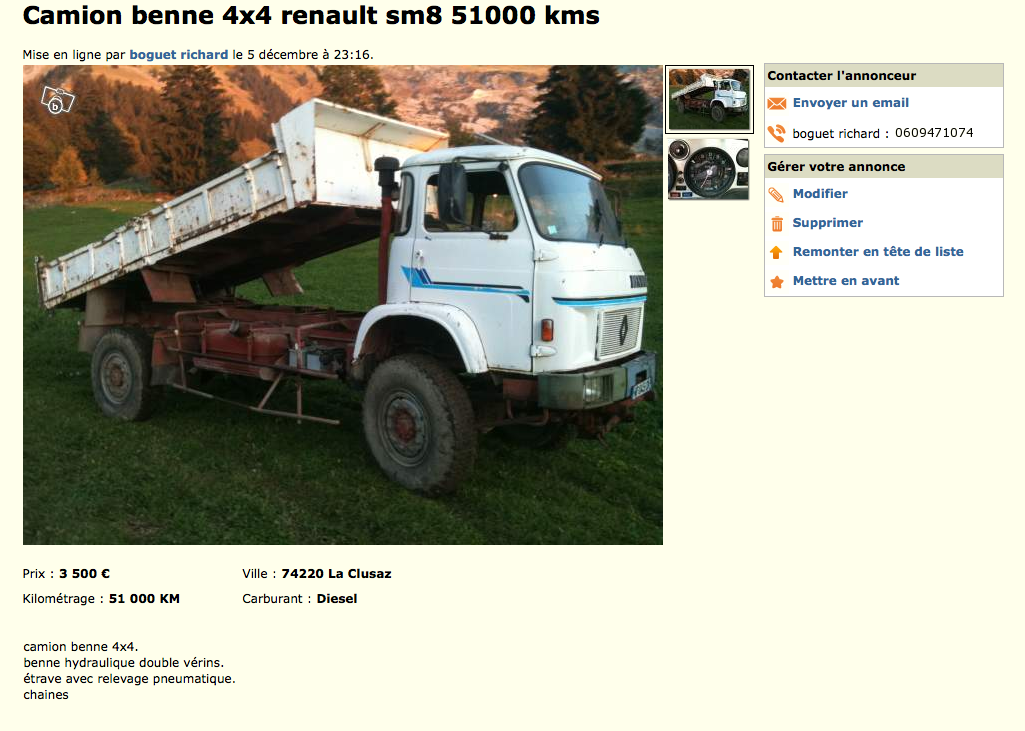
Task: Click the orange up arrow icon
Action: click(x=776, y=252)
